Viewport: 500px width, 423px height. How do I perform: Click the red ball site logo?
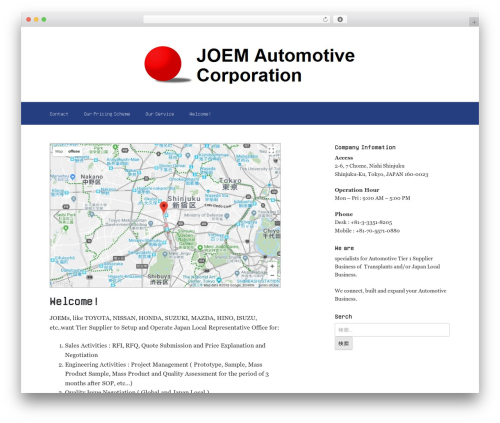tap(163, 64)
